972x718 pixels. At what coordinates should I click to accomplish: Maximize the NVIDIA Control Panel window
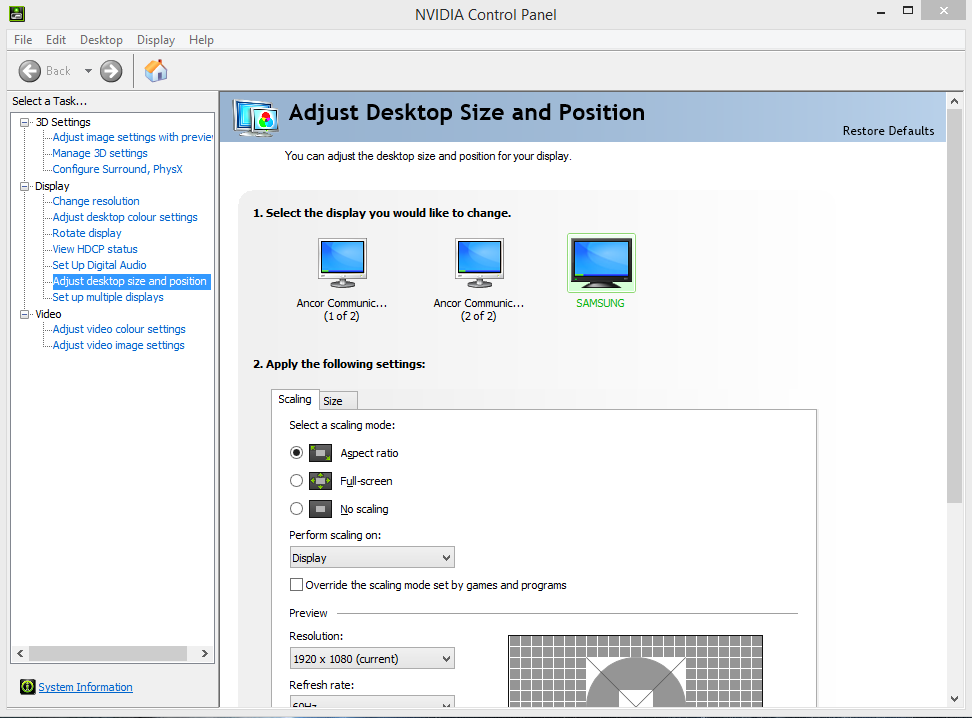(908, 11)
